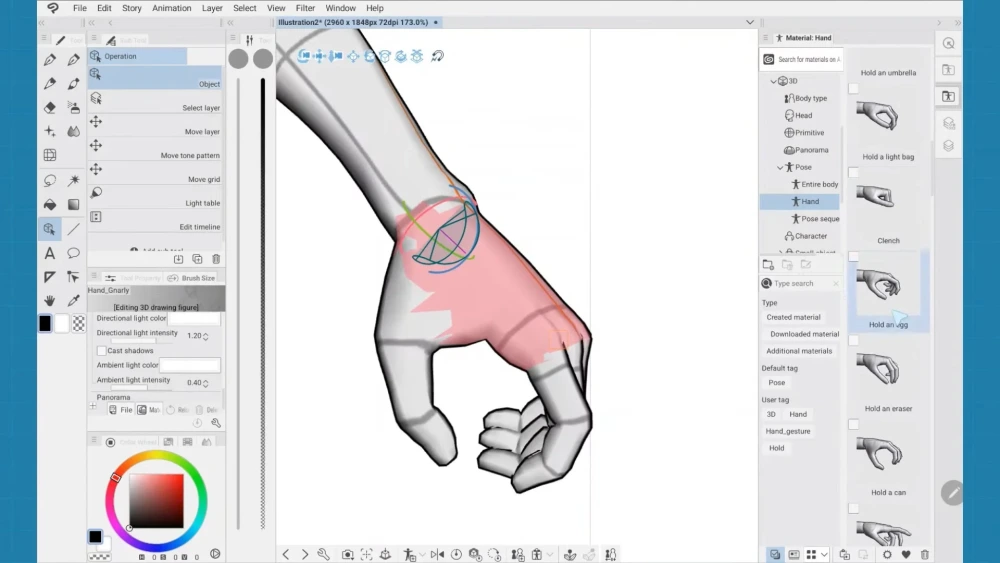This screenshot has width=1000, height=563.
Task: Collapse the 3D tree node
Action: pyautogui.click(x=773, y=81)
